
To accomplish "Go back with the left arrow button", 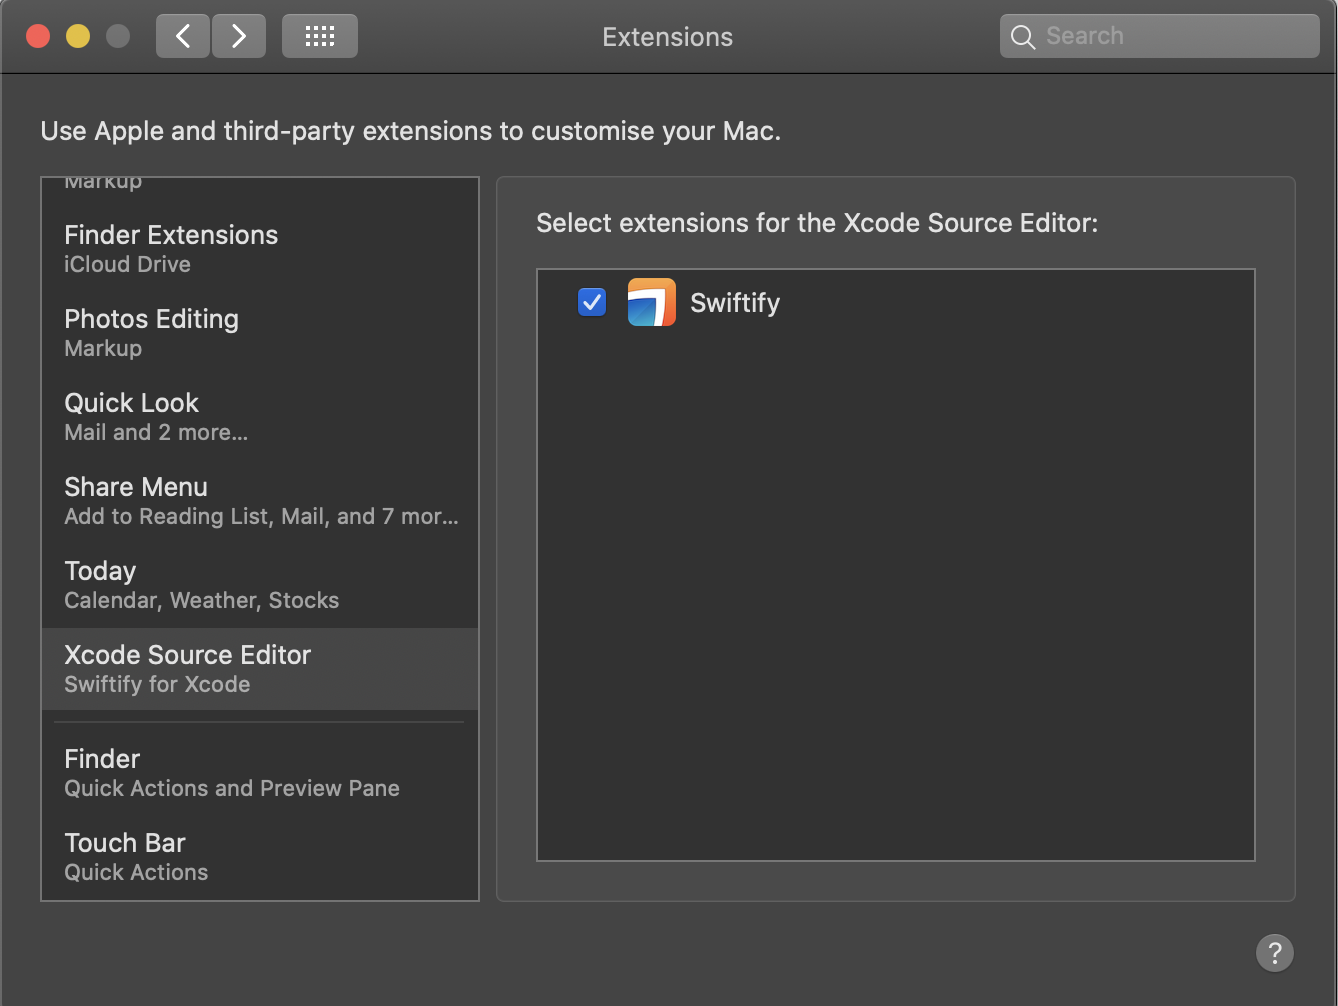I will [183, 37].
